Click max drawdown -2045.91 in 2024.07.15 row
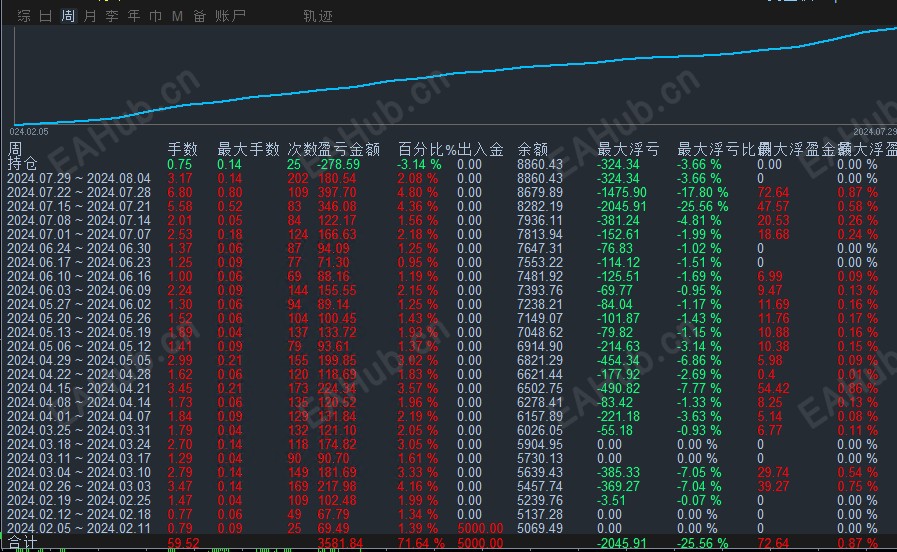 pyautogui.click(x=622, y=206)
